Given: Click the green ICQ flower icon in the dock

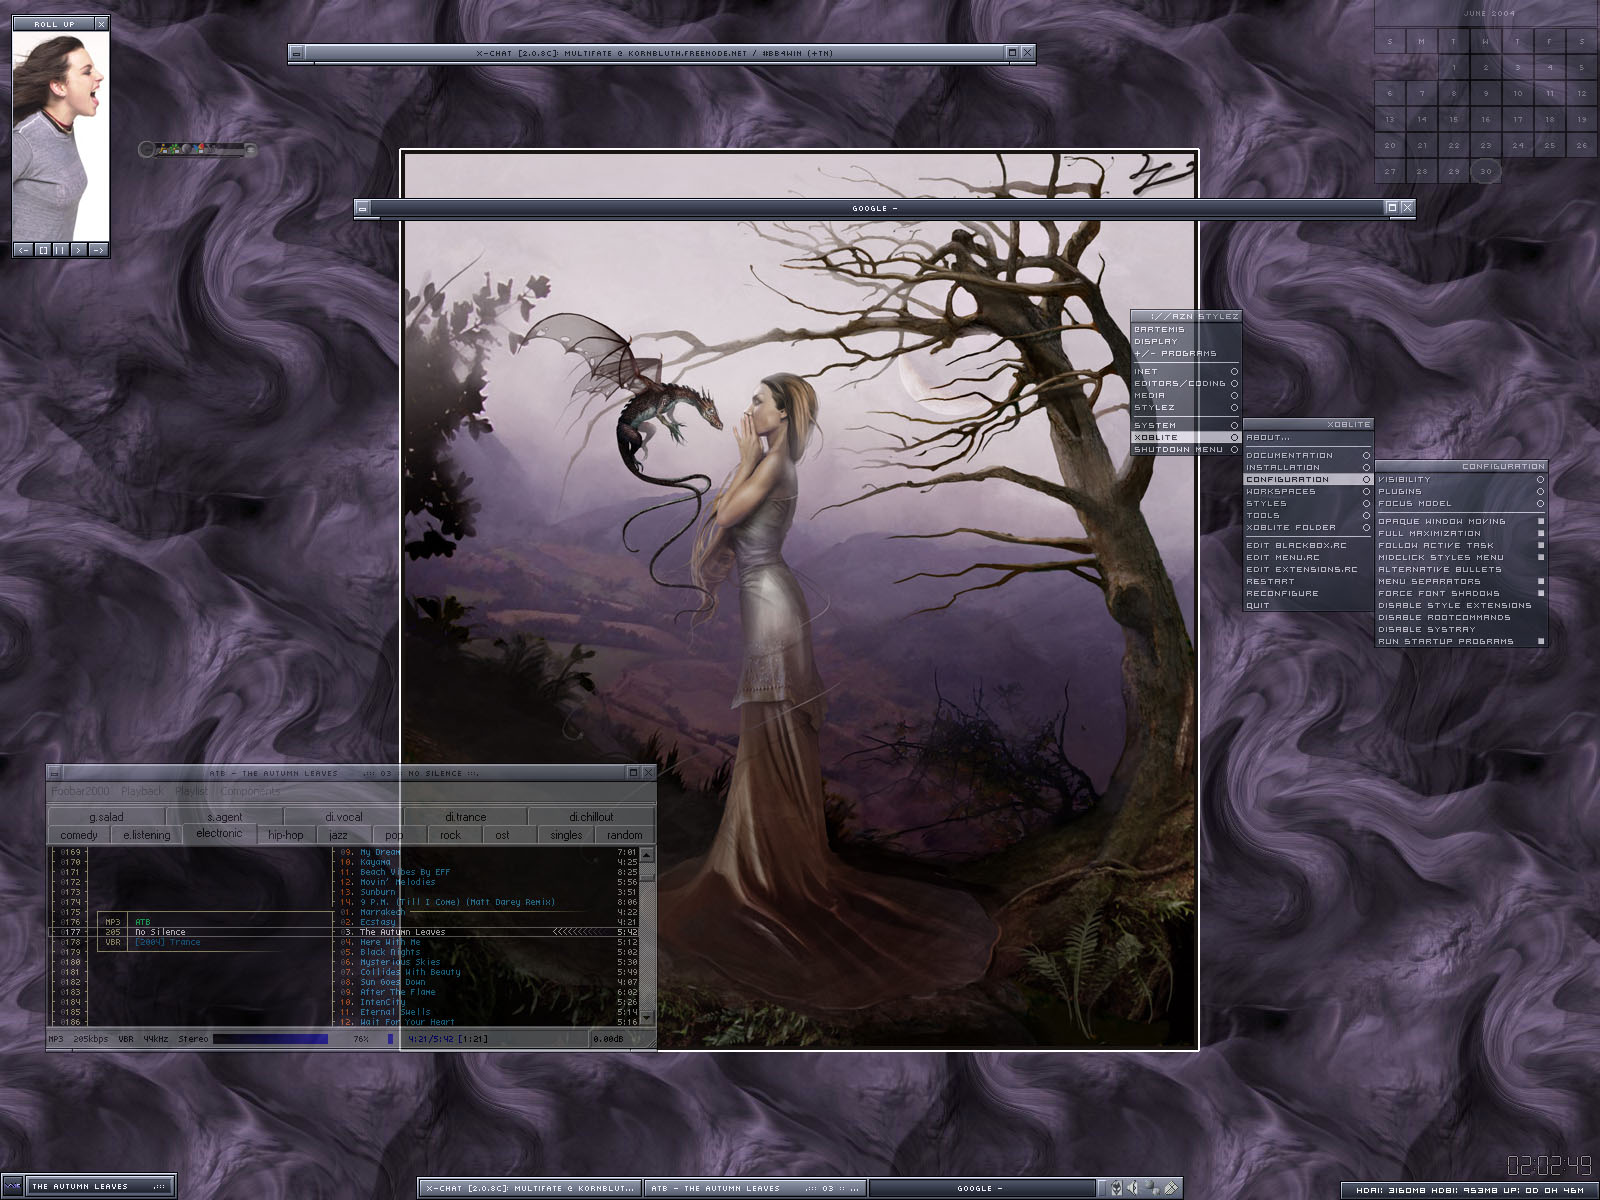Looking at the screenshot, I should point(174,150).
